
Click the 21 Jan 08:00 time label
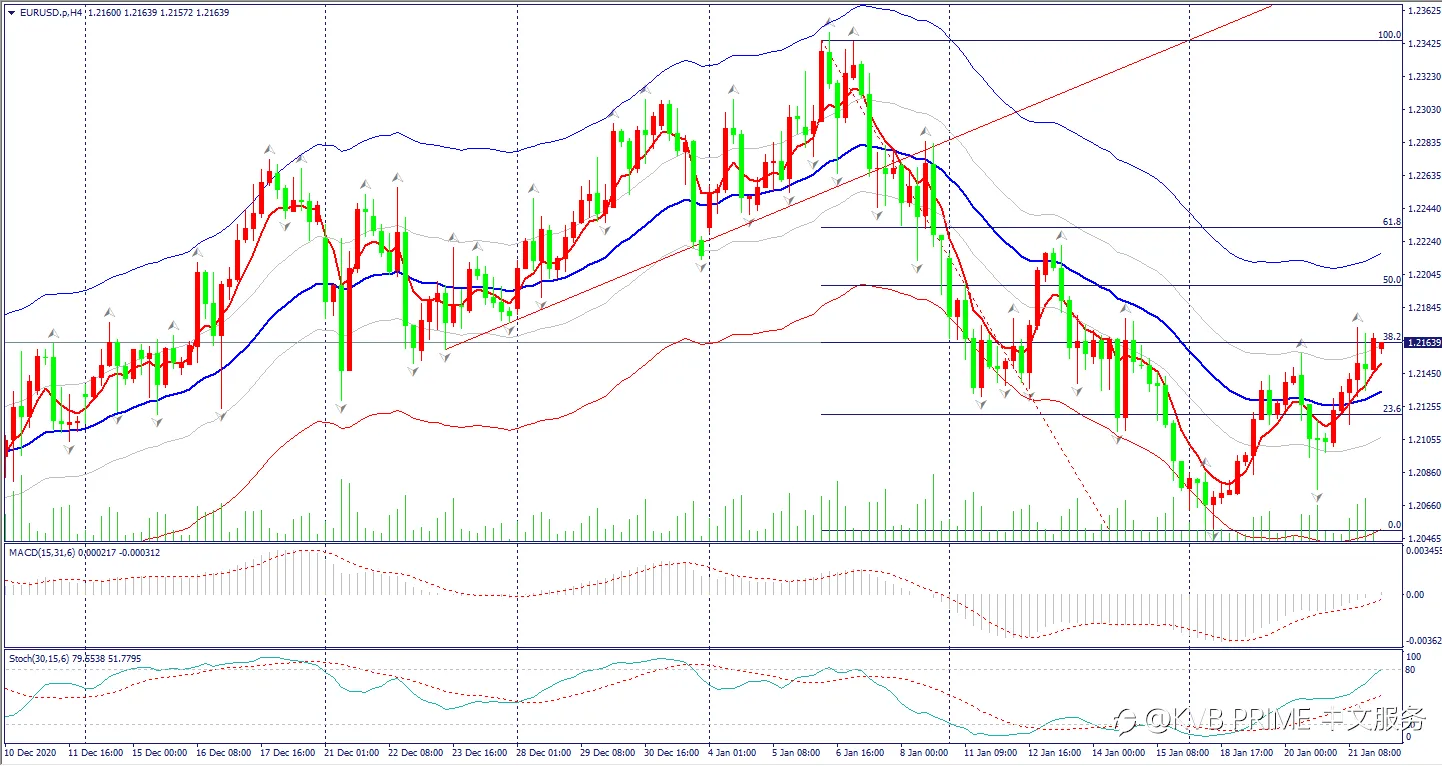click(x=1376, y=751)
